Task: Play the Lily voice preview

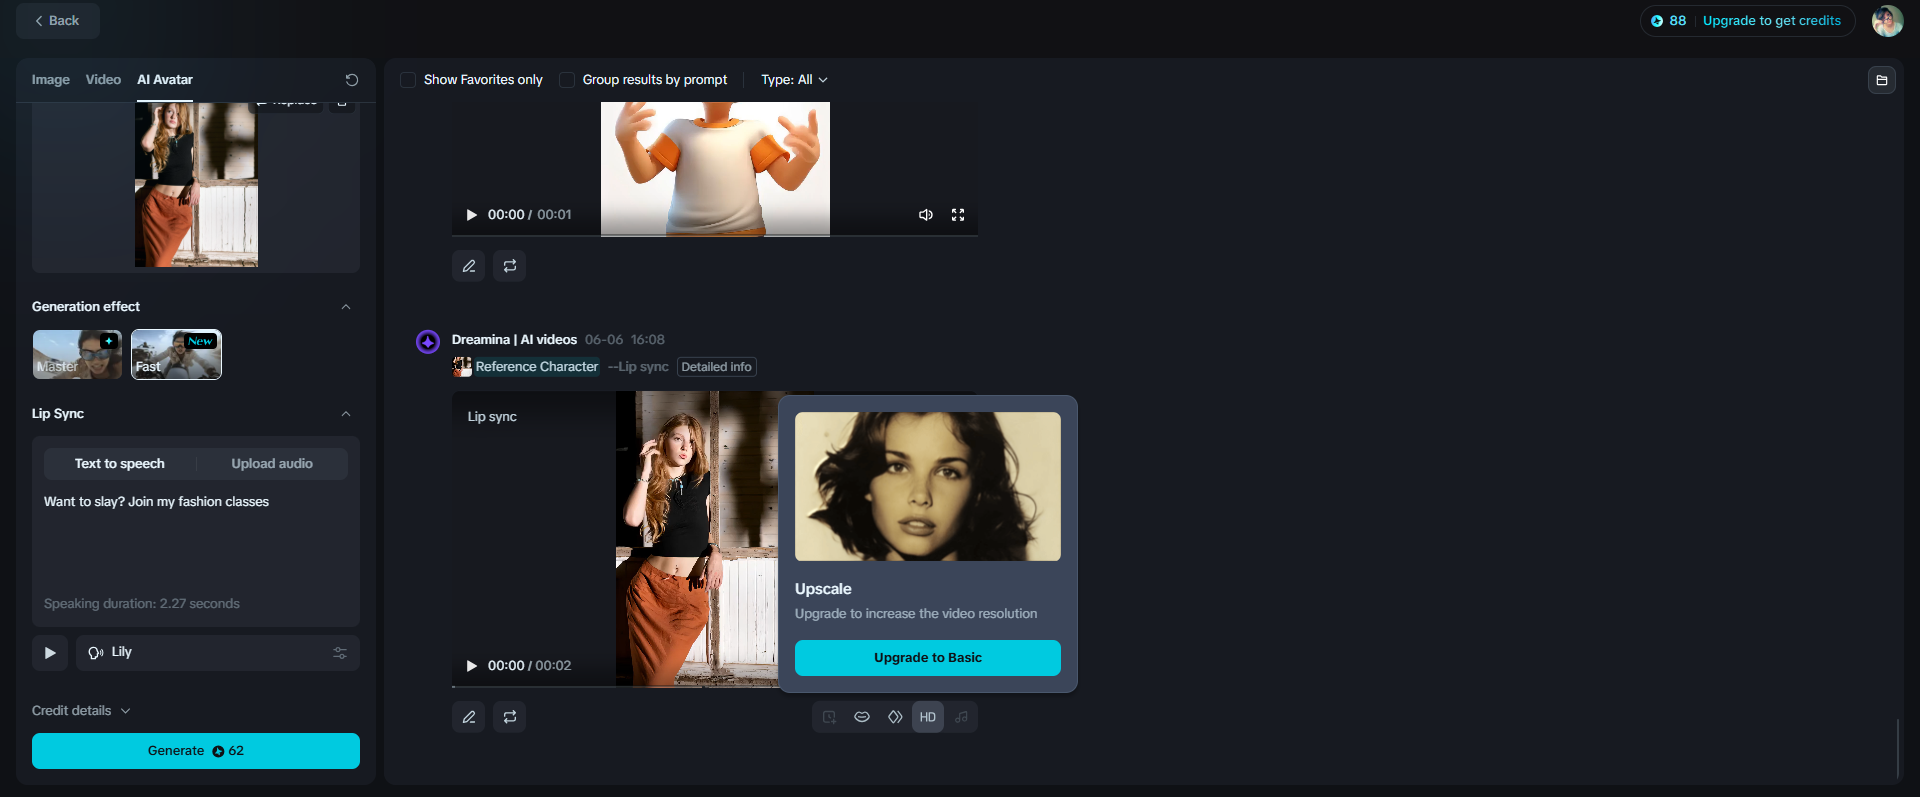Action: point(50,653)
